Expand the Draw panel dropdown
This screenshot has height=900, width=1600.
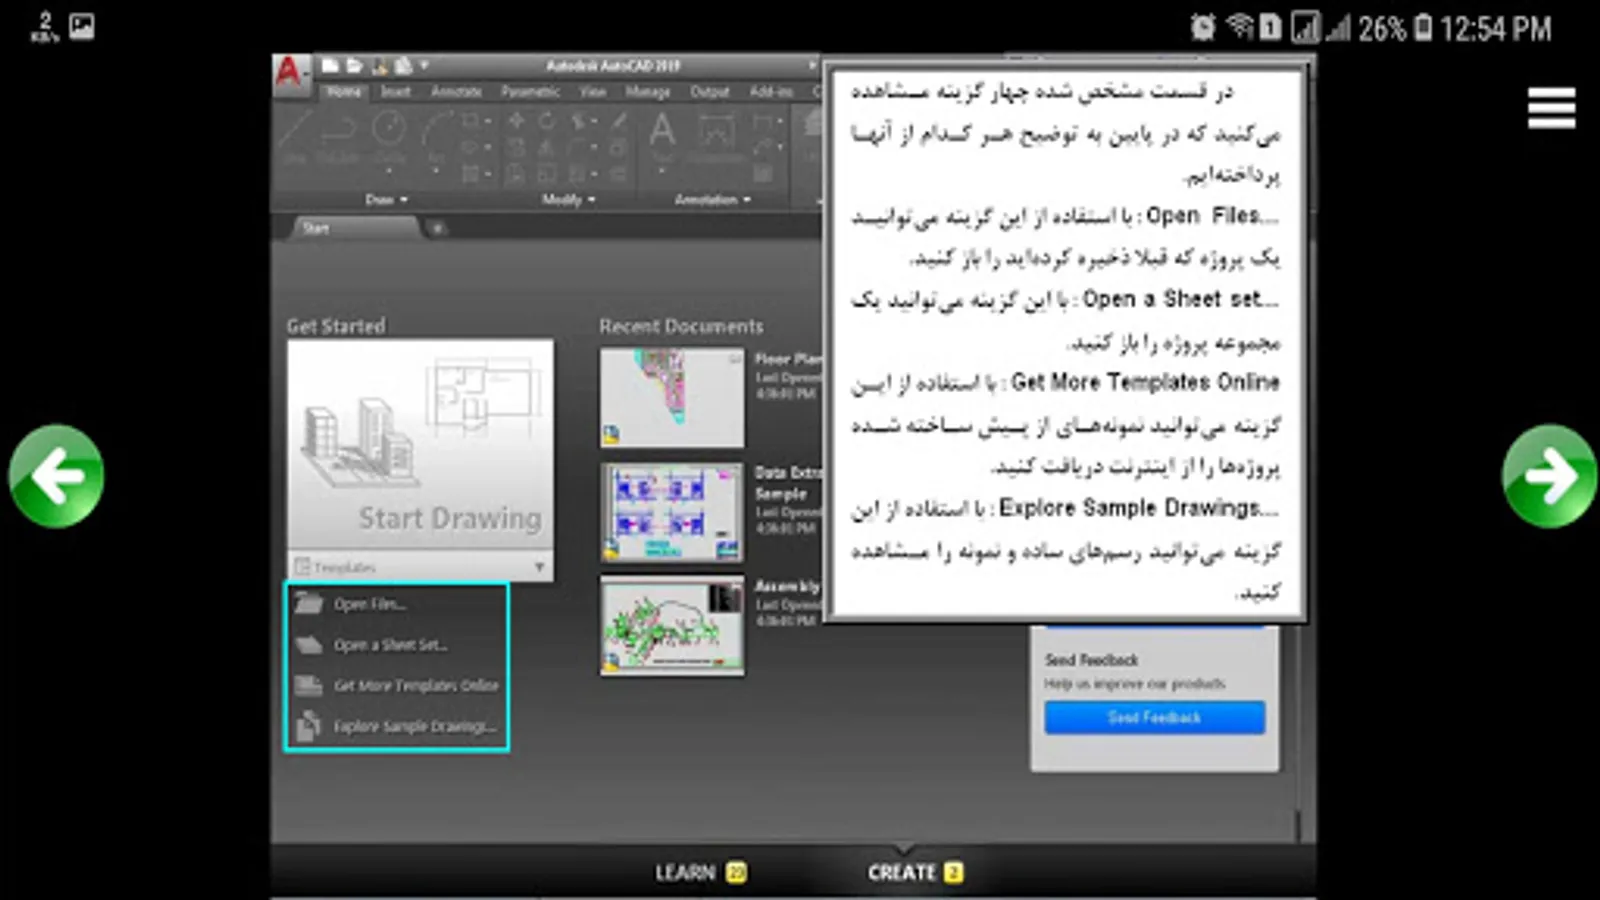(386, 200)
